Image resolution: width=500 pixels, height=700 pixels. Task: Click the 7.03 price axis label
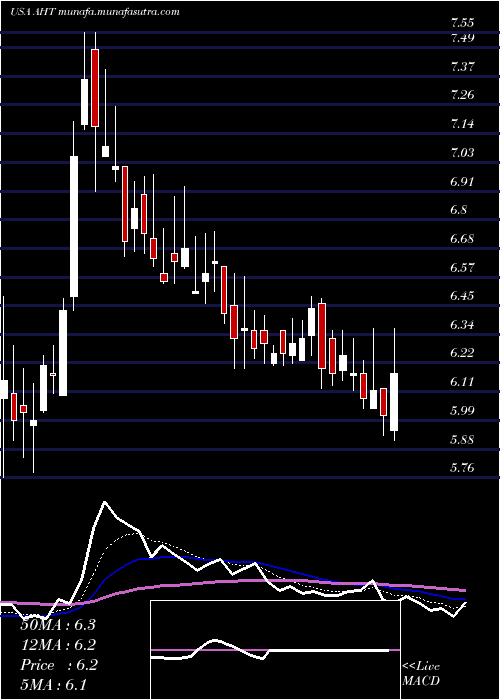pos(462,153)
